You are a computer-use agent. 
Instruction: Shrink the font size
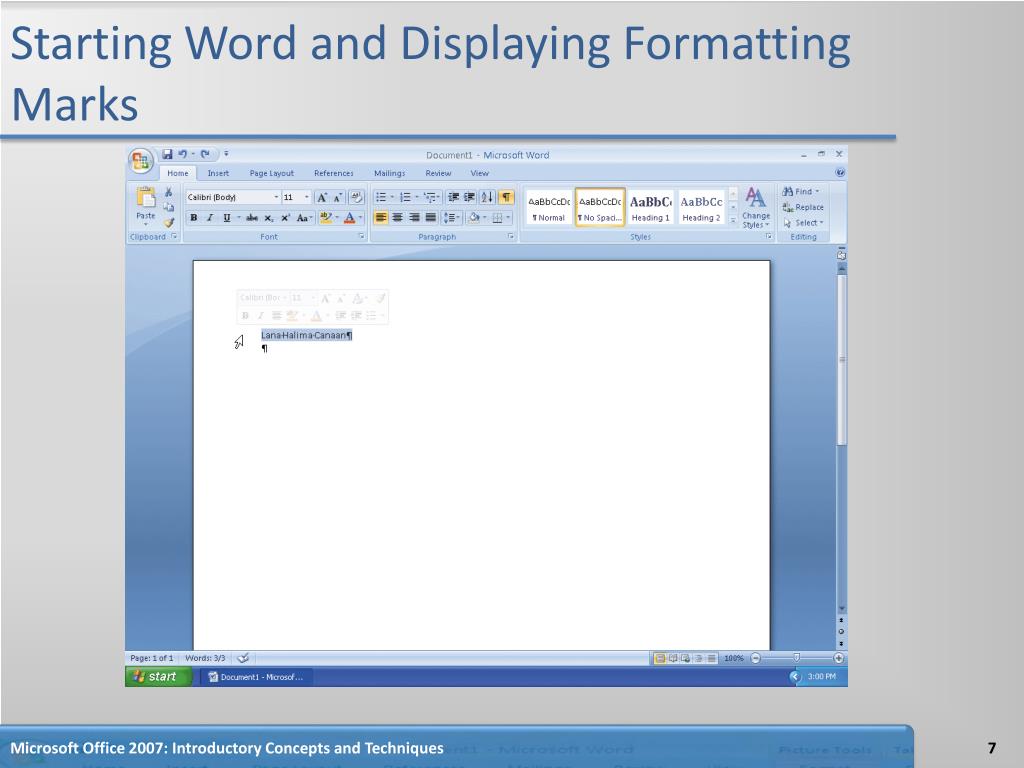[x=338, y=197]
